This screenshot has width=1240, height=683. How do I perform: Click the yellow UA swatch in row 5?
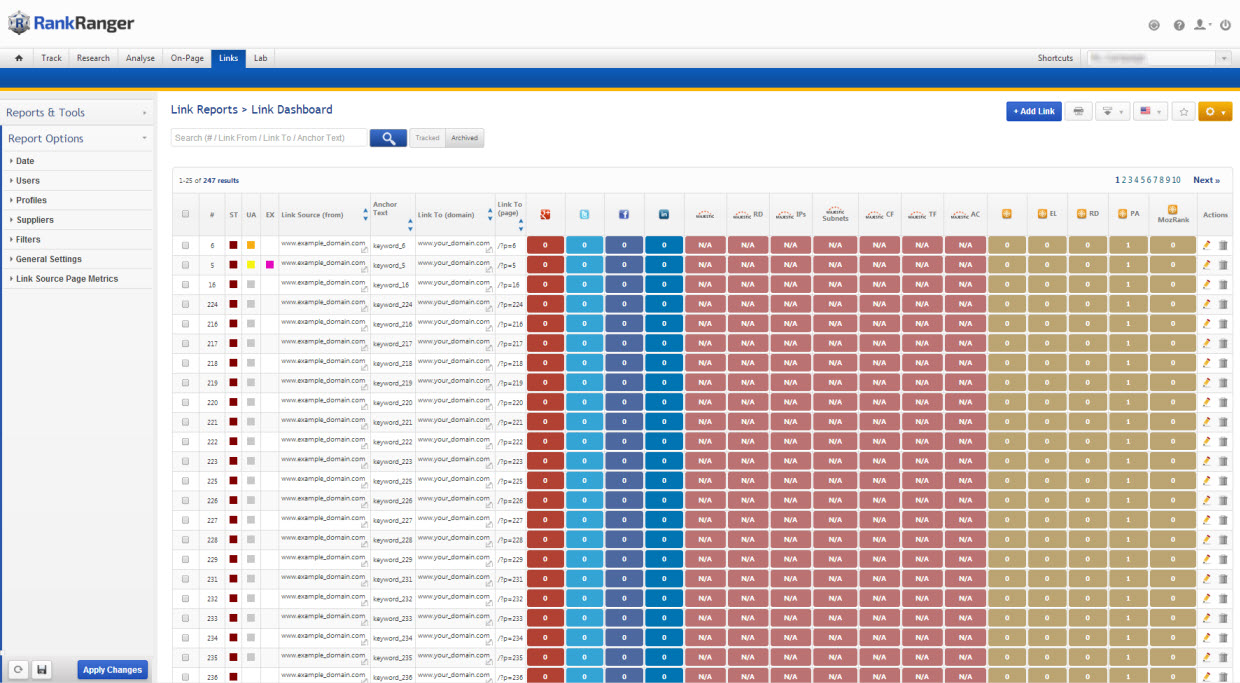[x=251, y=265]
